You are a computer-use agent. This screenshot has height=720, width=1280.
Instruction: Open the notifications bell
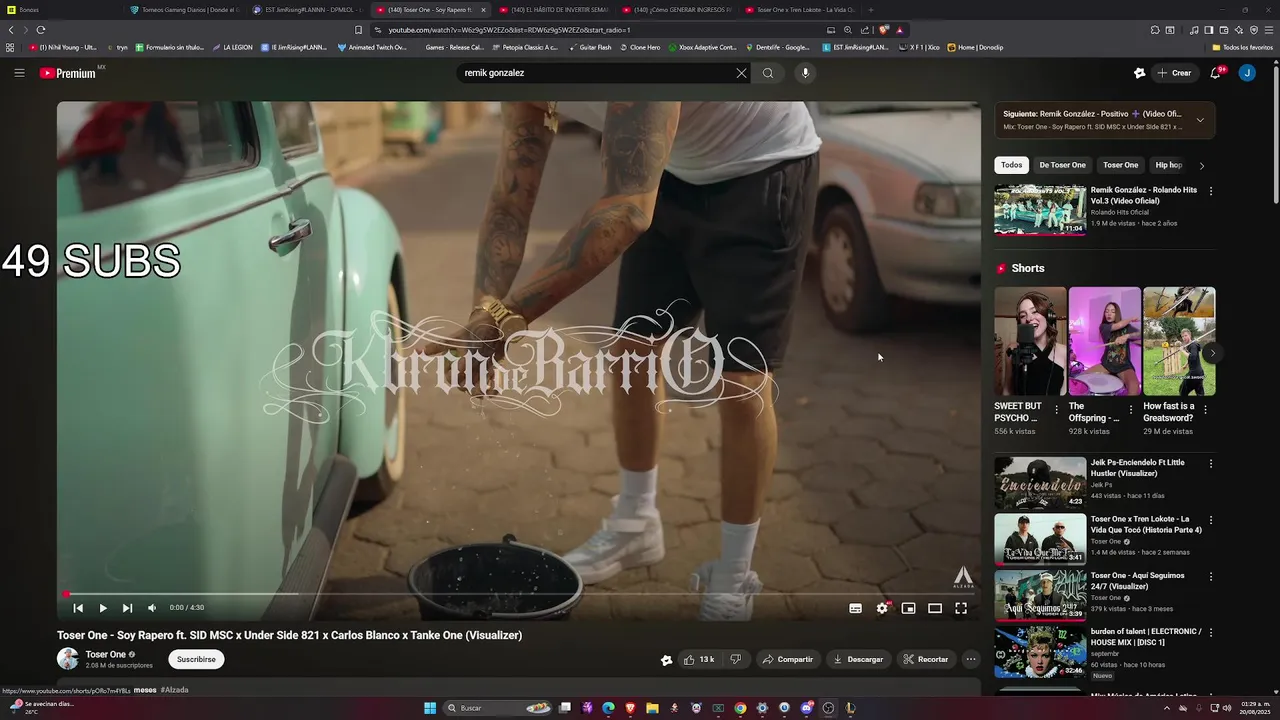[x=1216, y=73]
